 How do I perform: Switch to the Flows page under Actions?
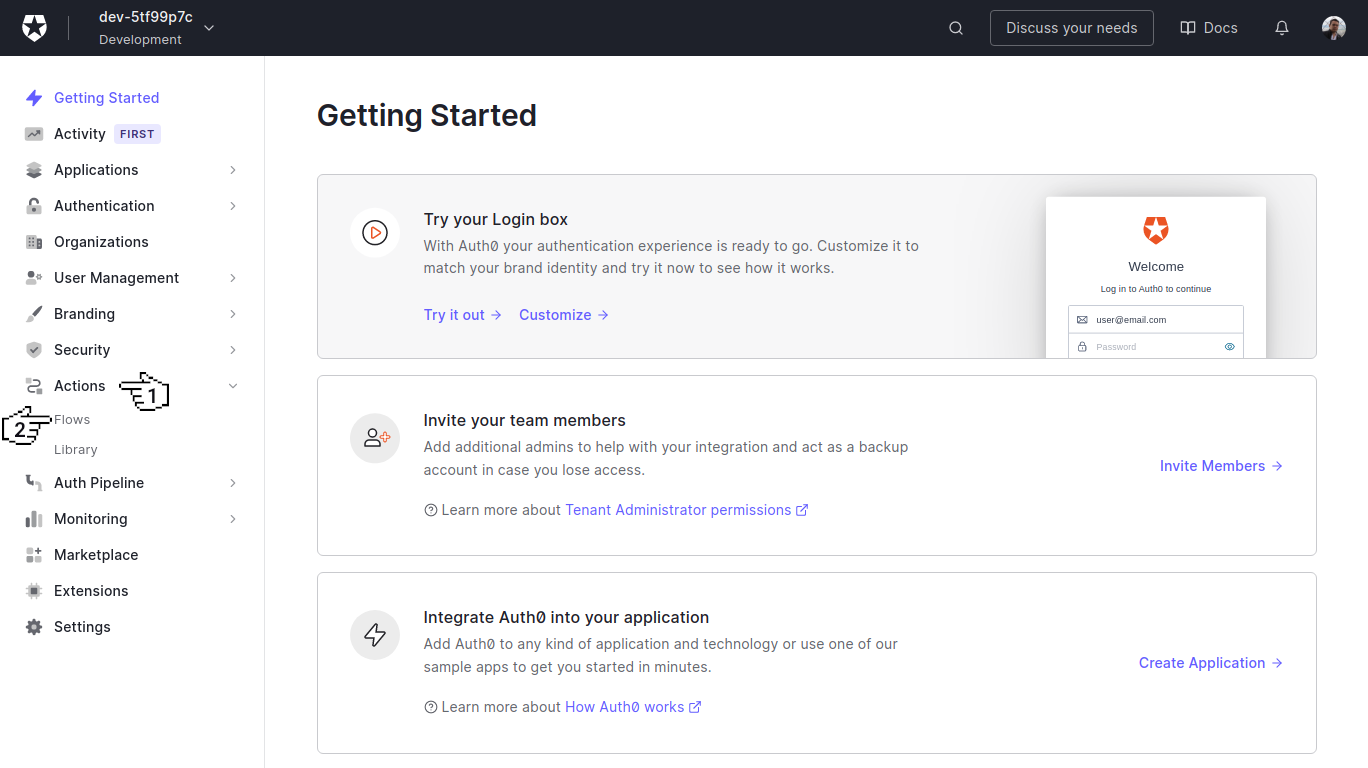pos(72,419)
